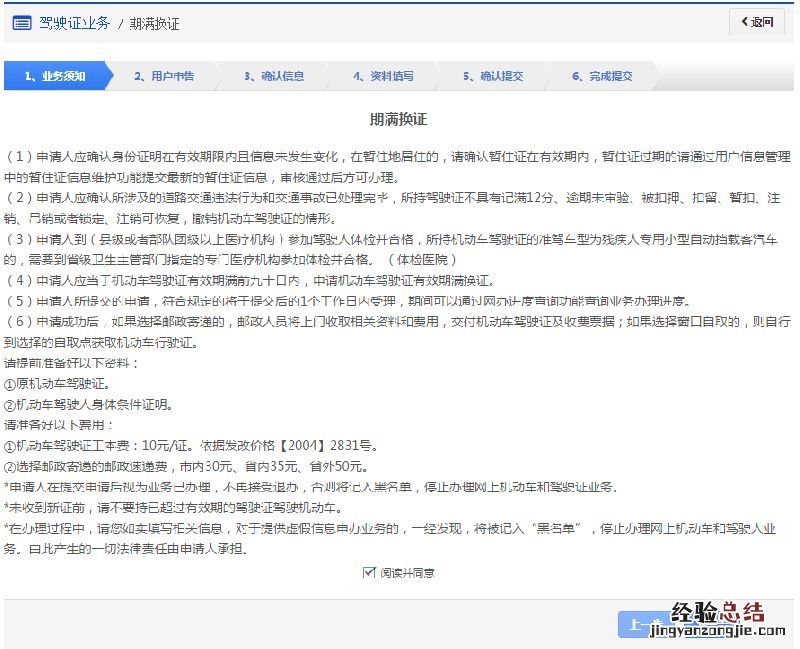Viewport: 800px width, 649px height.
Task: Click the centered 期满换证 page heading
Action: click(x=398, y=119)
